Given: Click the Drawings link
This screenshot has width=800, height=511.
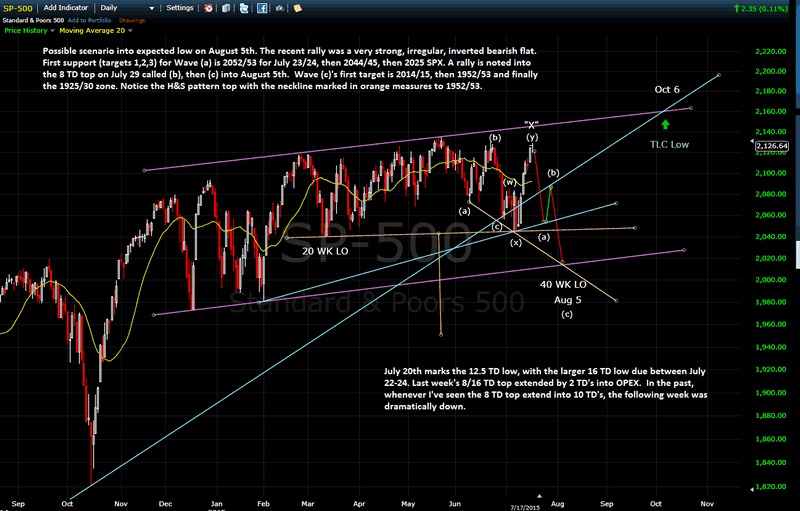Looking at the screenshot, I should [132, 20].
